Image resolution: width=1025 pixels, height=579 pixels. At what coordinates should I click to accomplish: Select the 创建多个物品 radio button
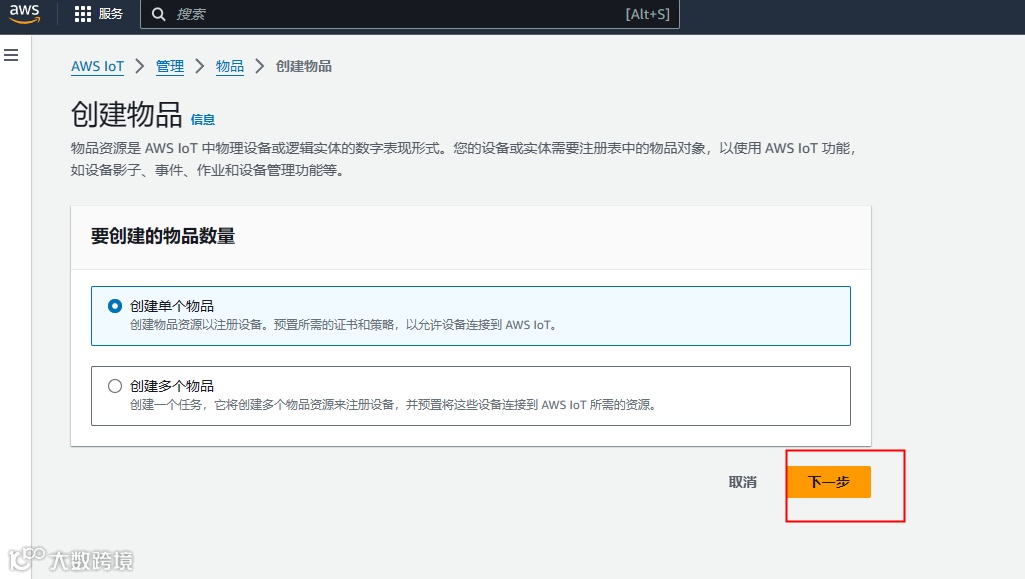[115, 386]
